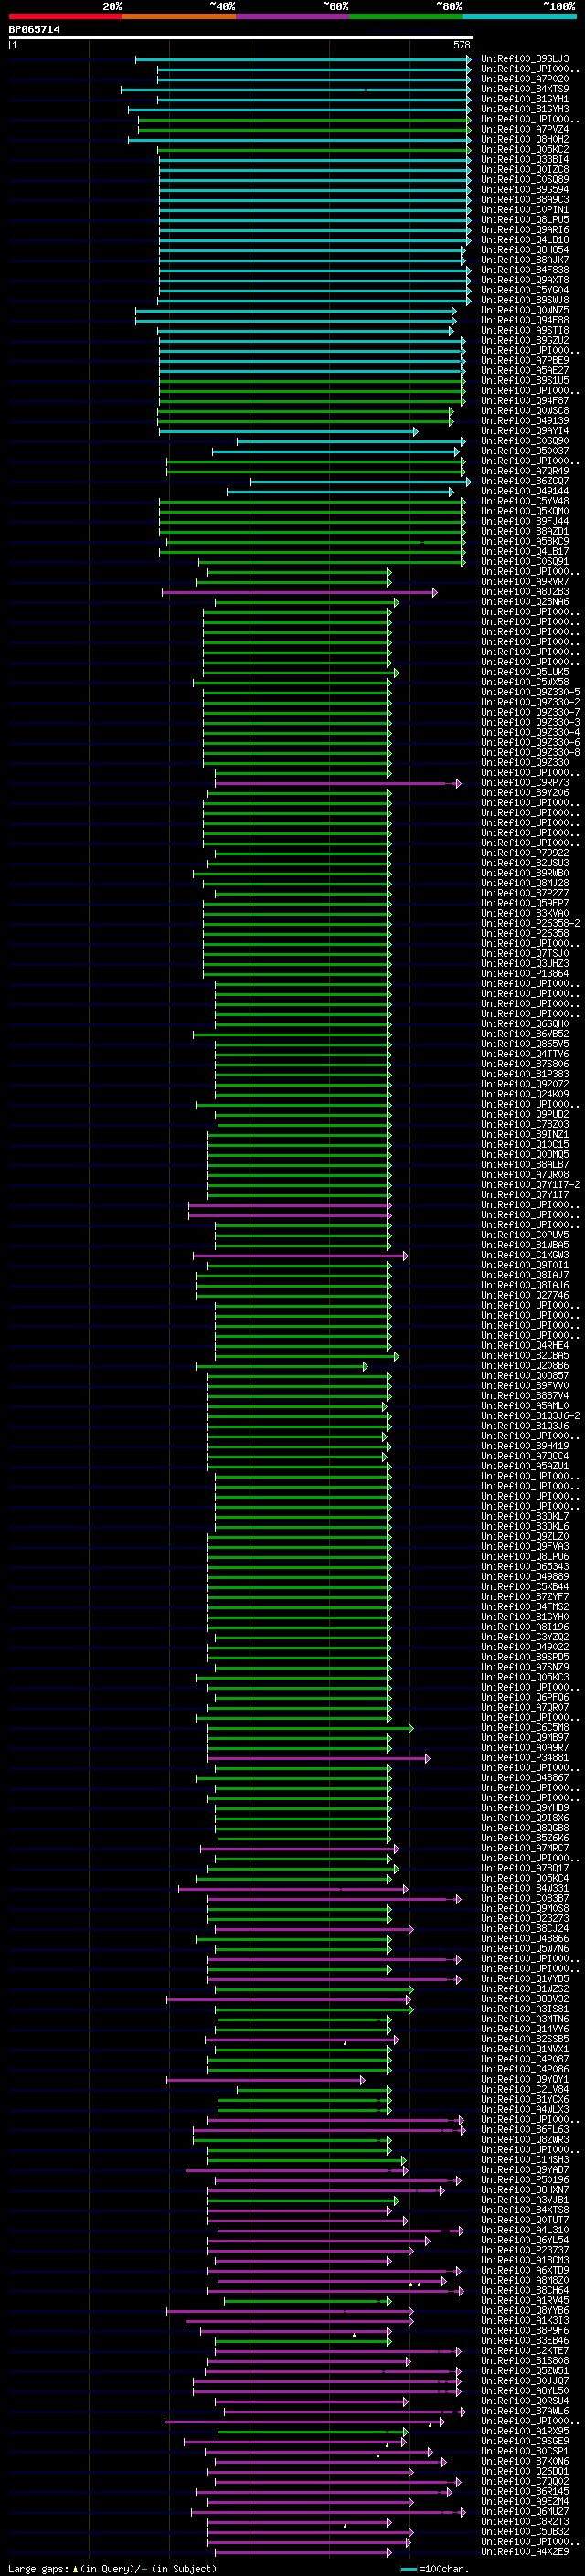Click the white query sequence bar

pos(241,38)
